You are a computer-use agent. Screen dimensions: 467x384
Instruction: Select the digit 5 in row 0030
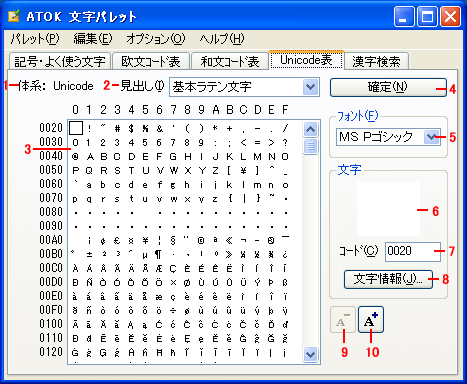[x=145, y=142]
